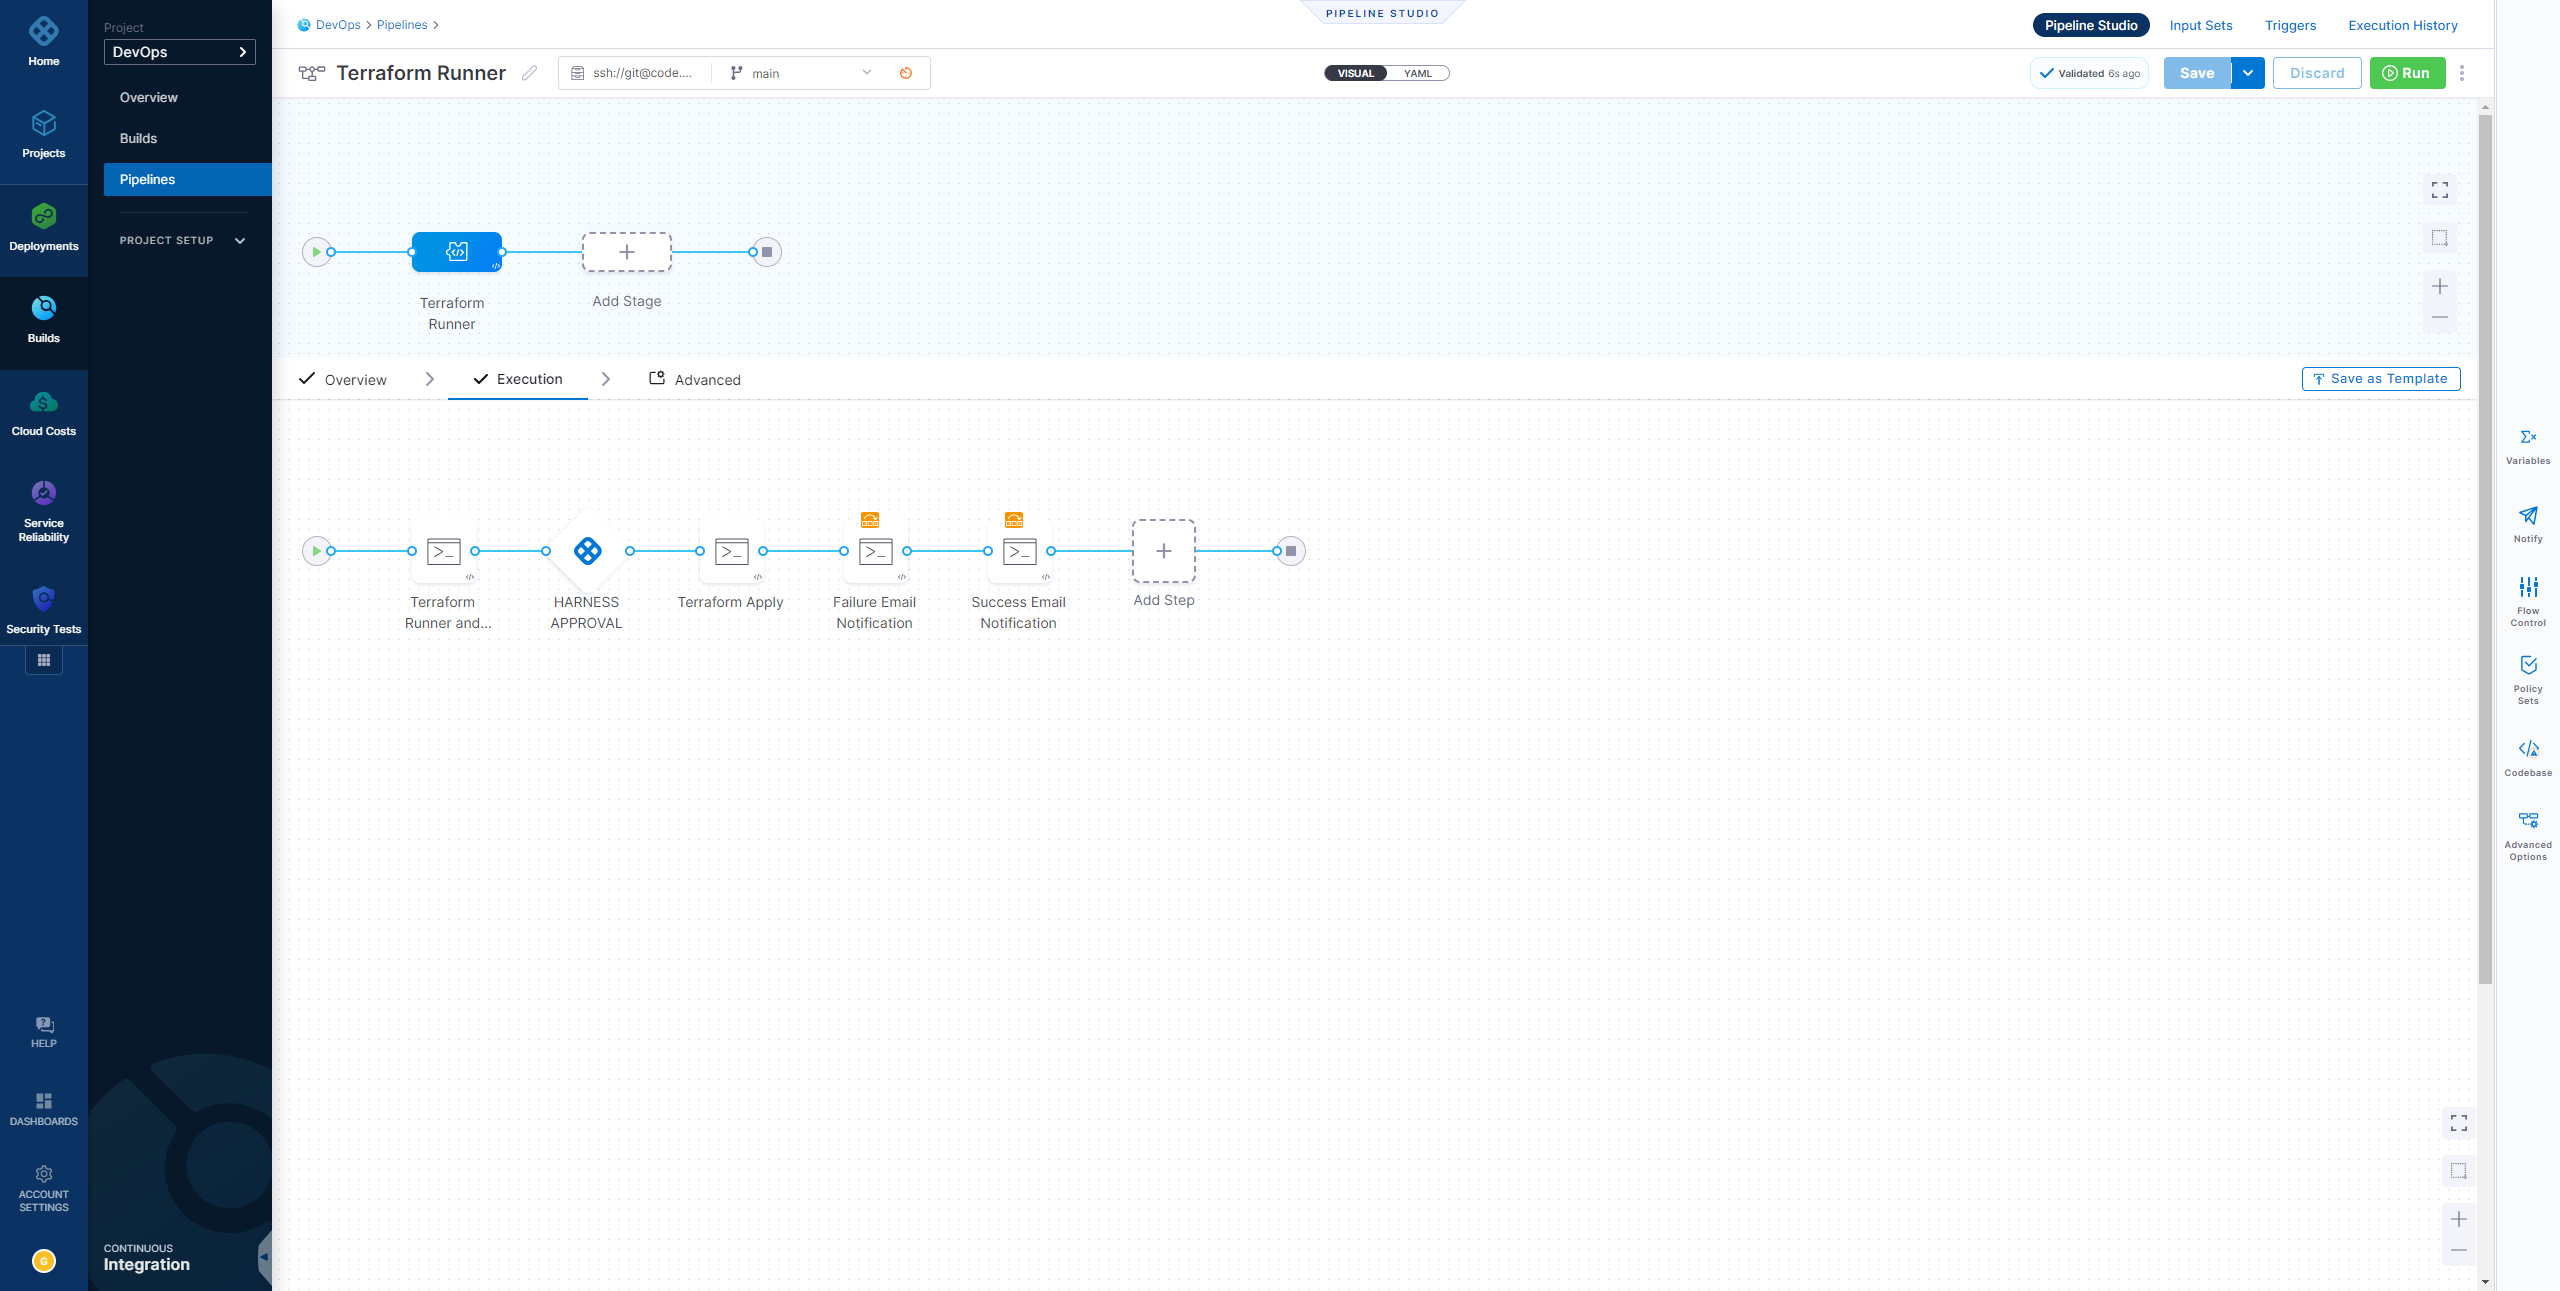Screen dimensions: 2560x1291
Task: Open the Pipeline Studio tab
Action: [x=2091, y=25]
